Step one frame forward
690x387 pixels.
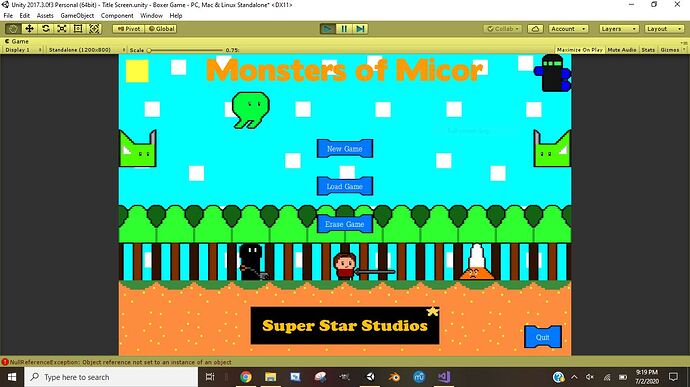click(360, 29)
